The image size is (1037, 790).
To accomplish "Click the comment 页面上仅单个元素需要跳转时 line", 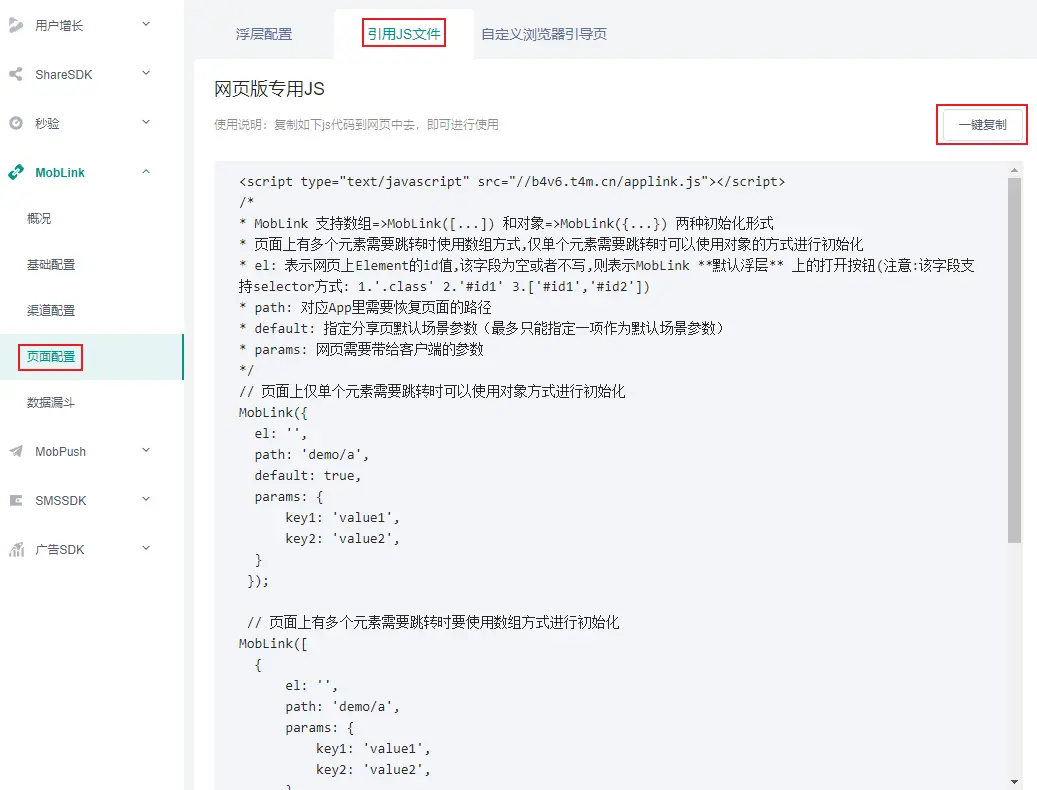I will 432,391.
